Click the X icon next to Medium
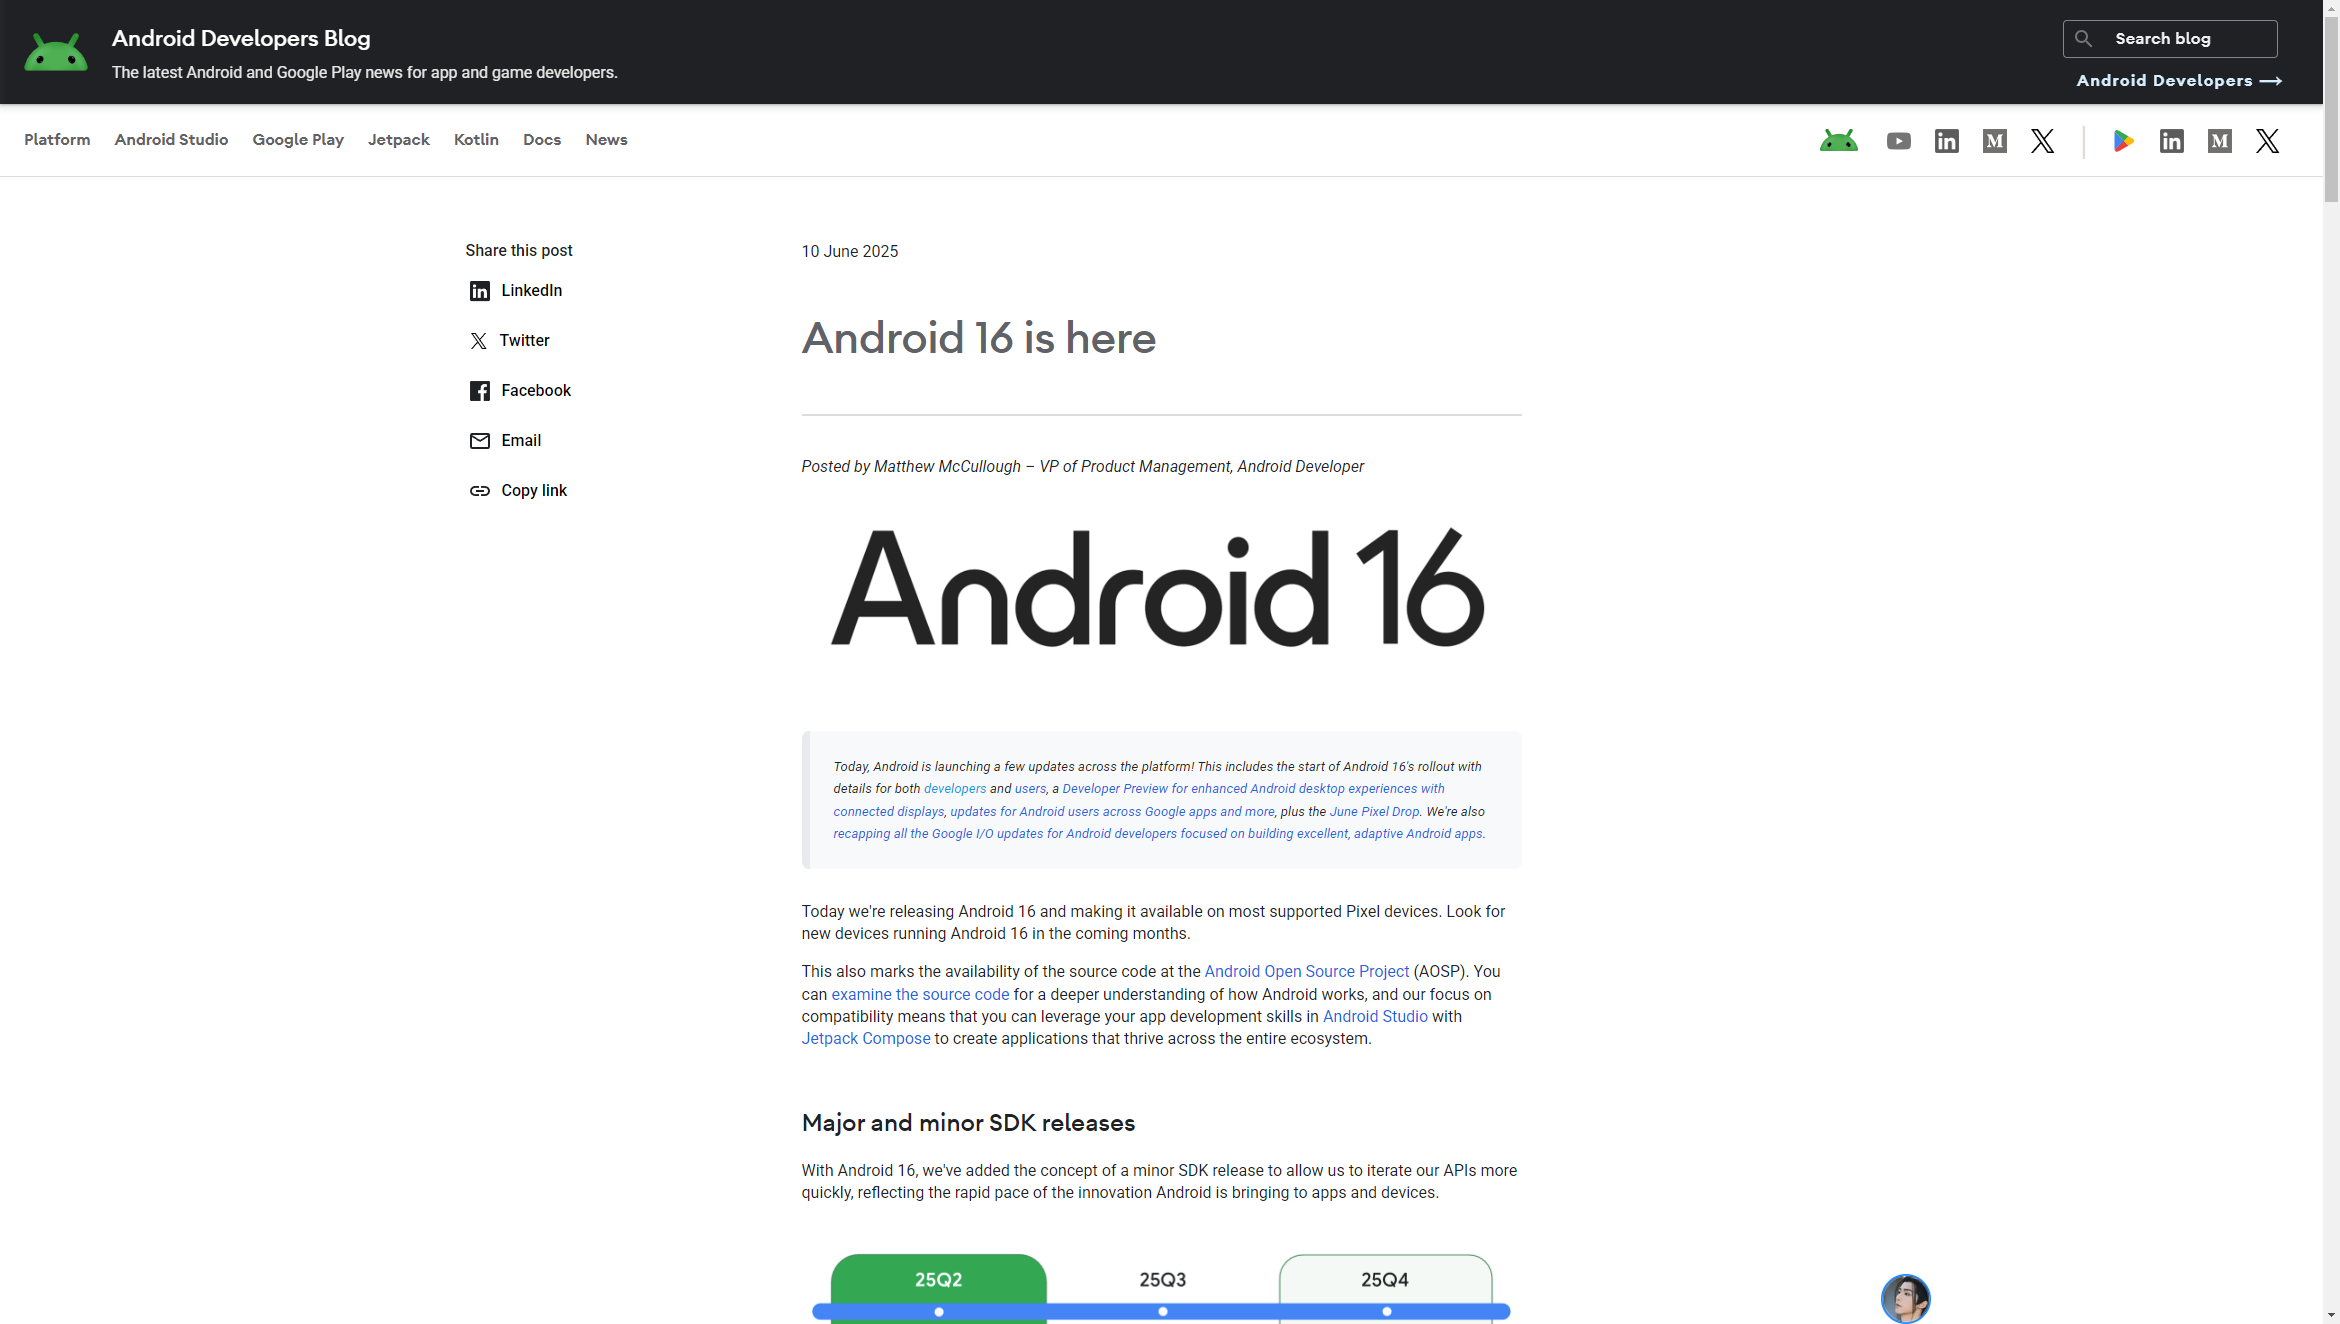This screenshot has height=1324, width=2340. (x=2042, y=141)
